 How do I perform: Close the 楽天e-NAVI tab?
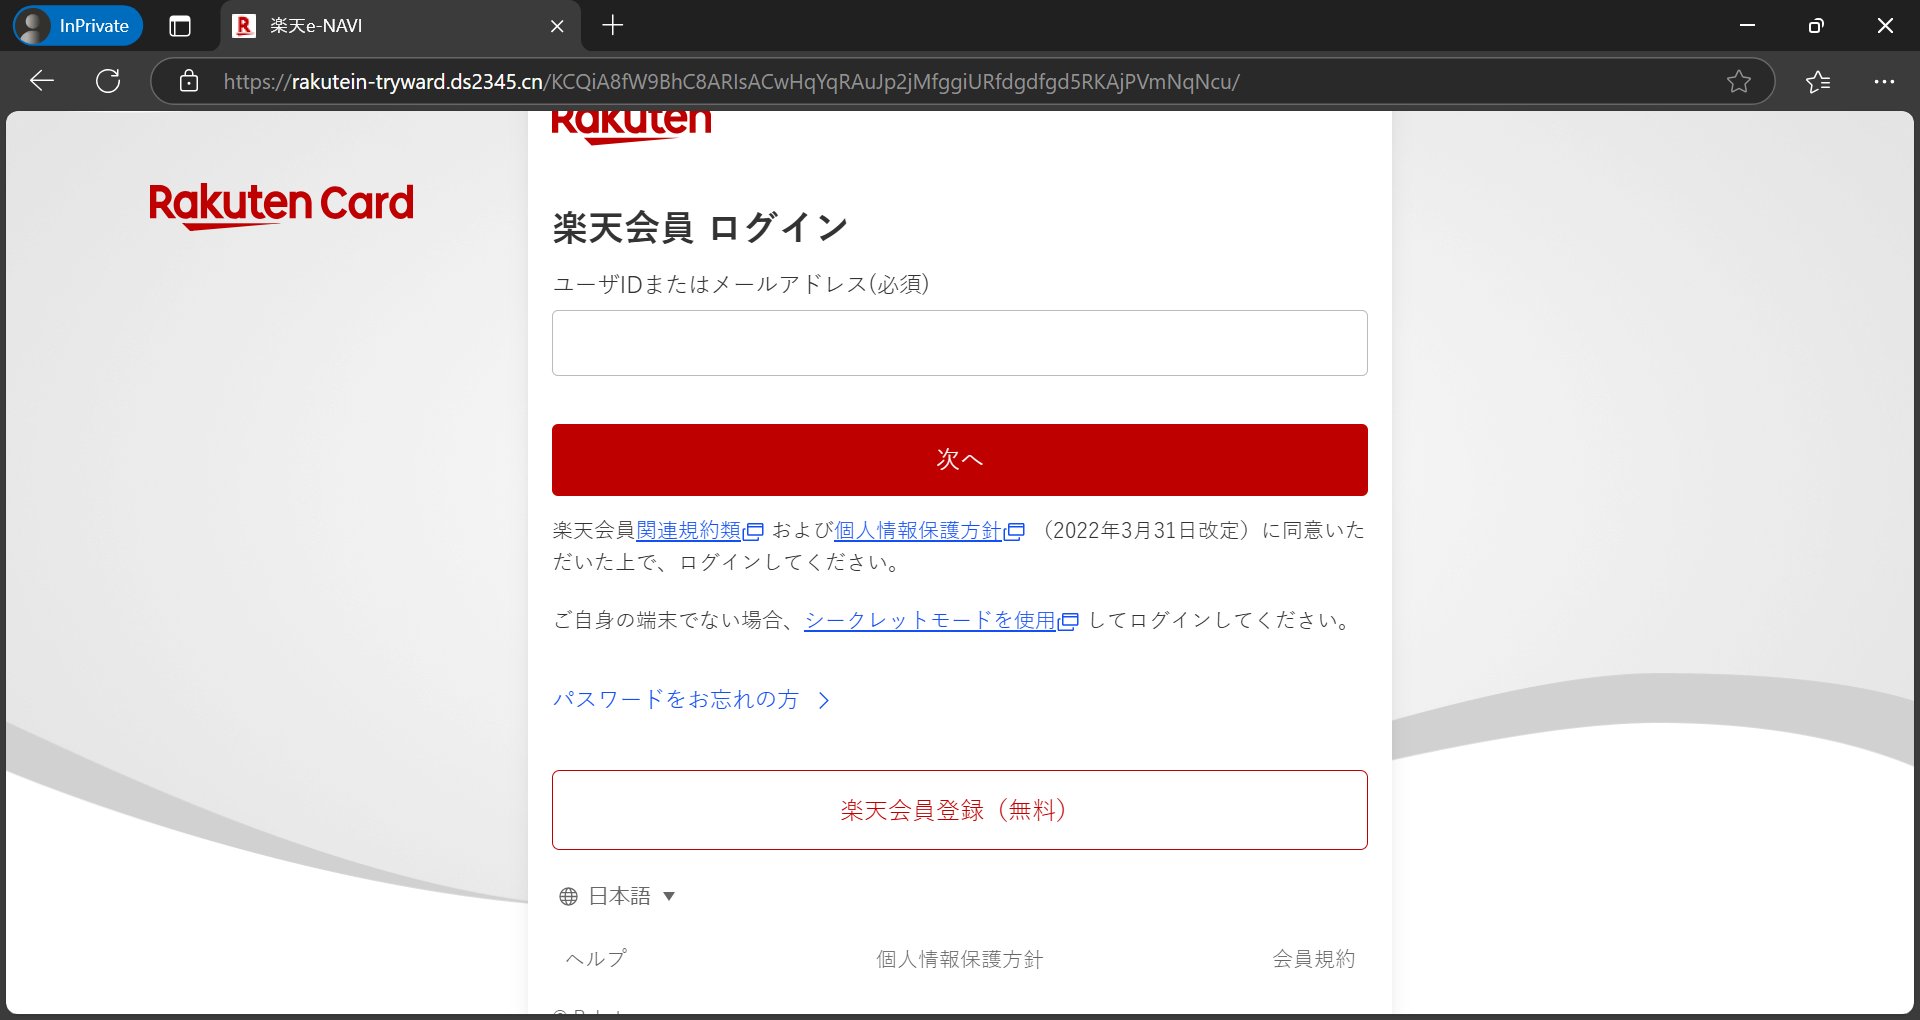tap(557, 26)
